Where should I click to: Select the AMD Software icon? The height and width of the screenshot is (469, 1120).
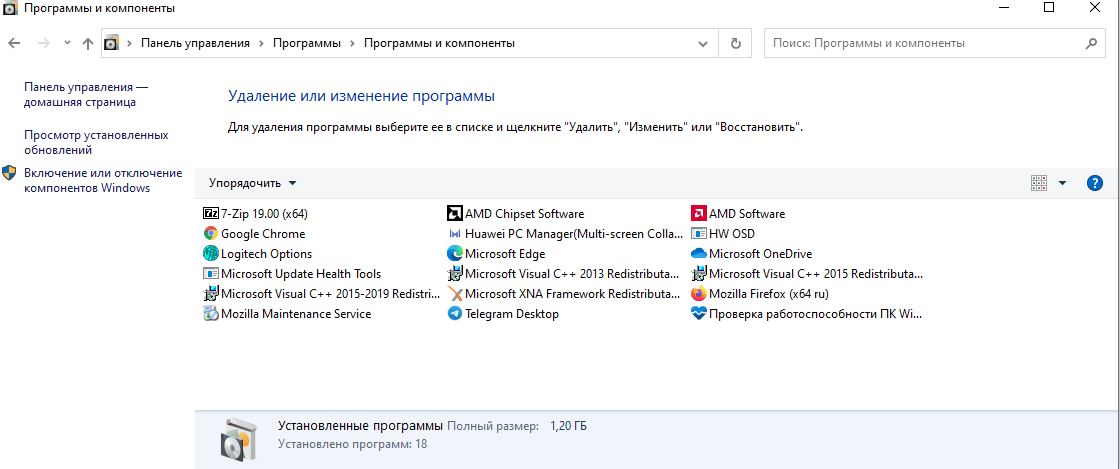[699, 213]
